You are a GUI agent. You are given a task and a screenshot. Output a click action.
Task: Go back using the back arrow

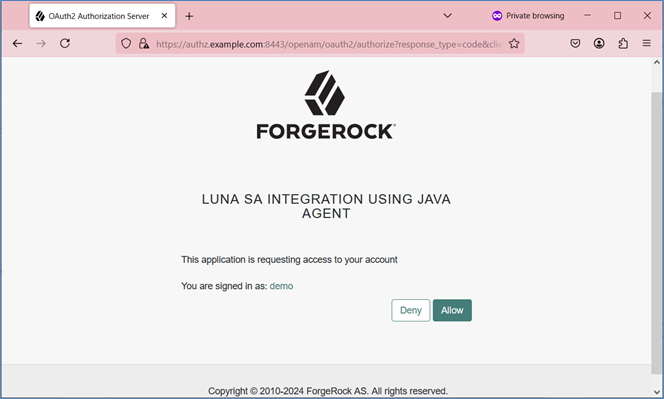17,43
